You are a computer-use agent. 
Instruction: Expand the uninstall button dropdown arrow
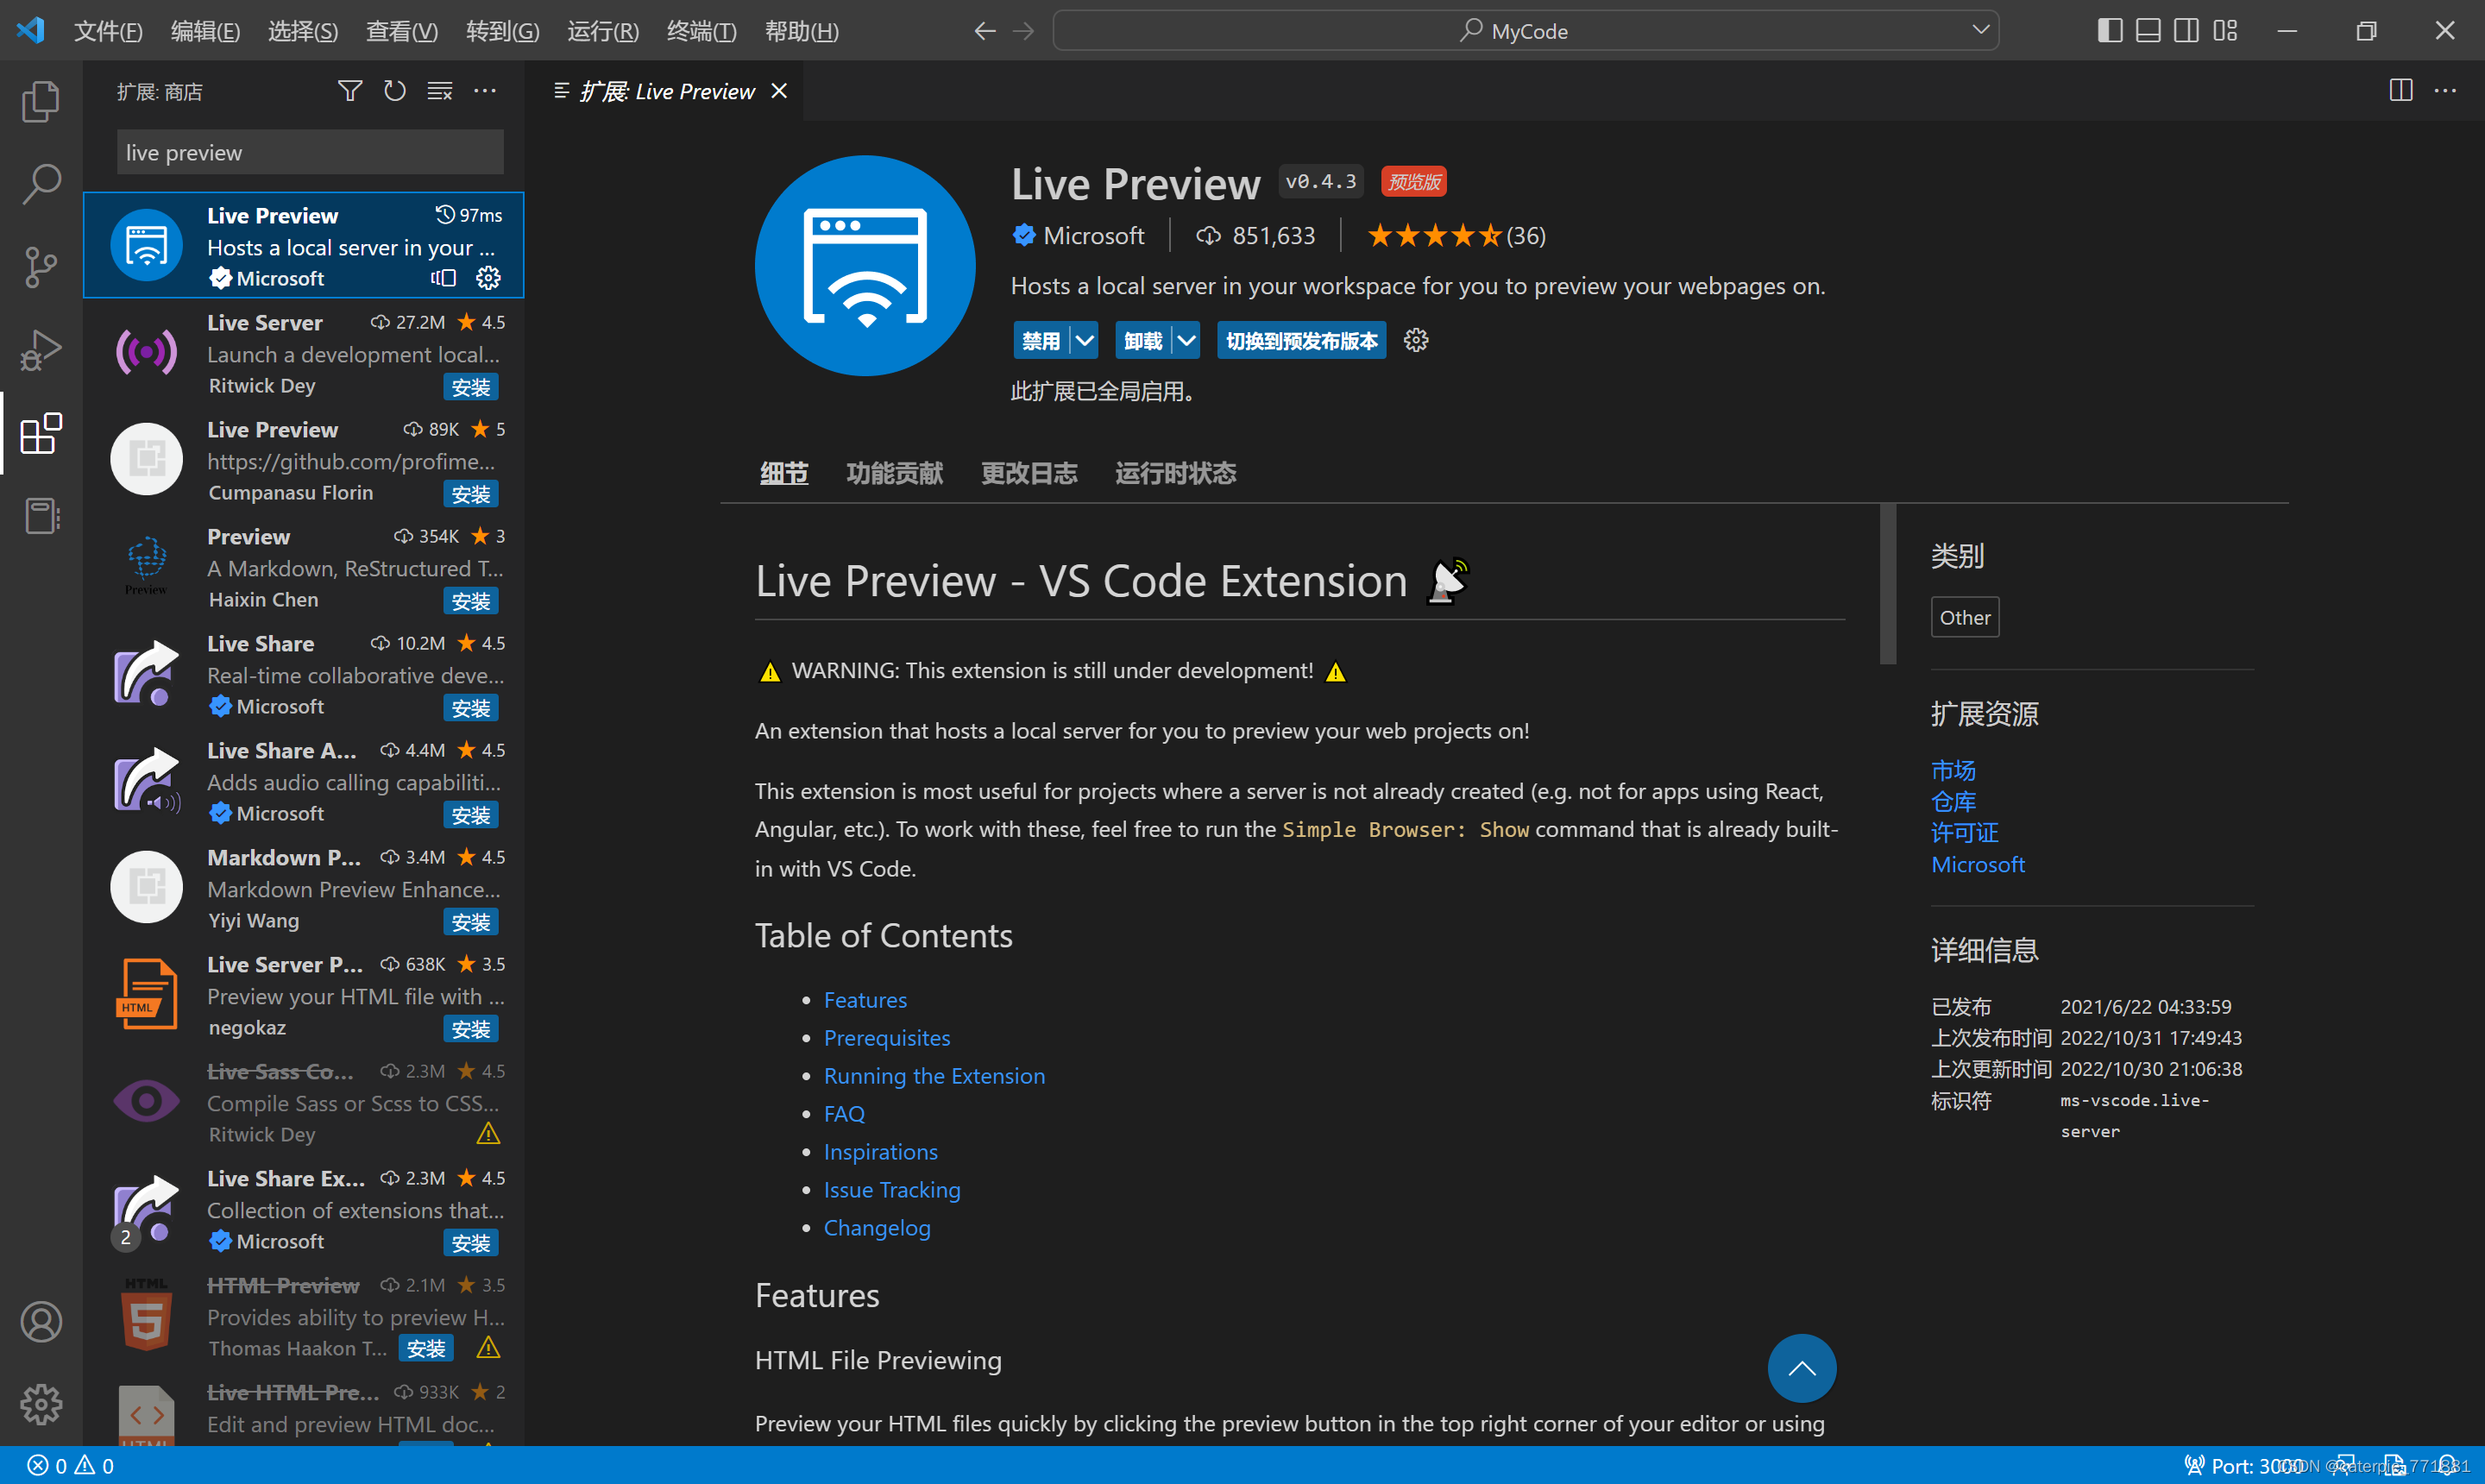coord(1186,341)
